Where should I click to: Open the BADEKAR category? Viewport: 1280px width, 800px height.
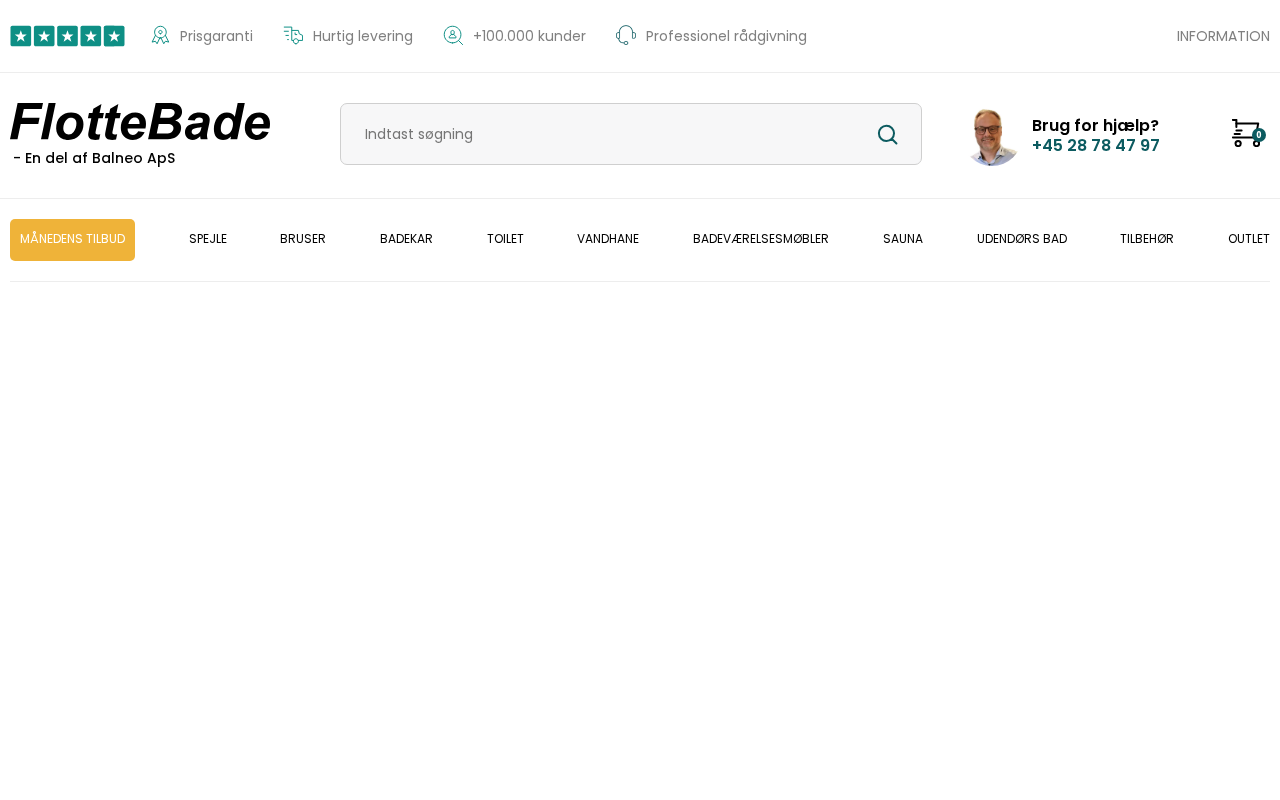pyautogui.click(x=406, y=239)
